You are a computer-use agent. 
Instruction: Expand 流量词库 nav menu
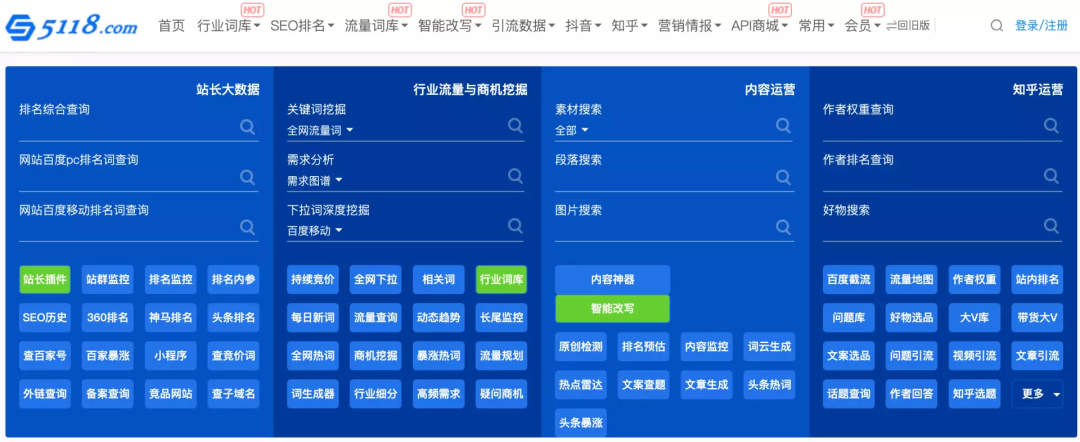[376, 26]
